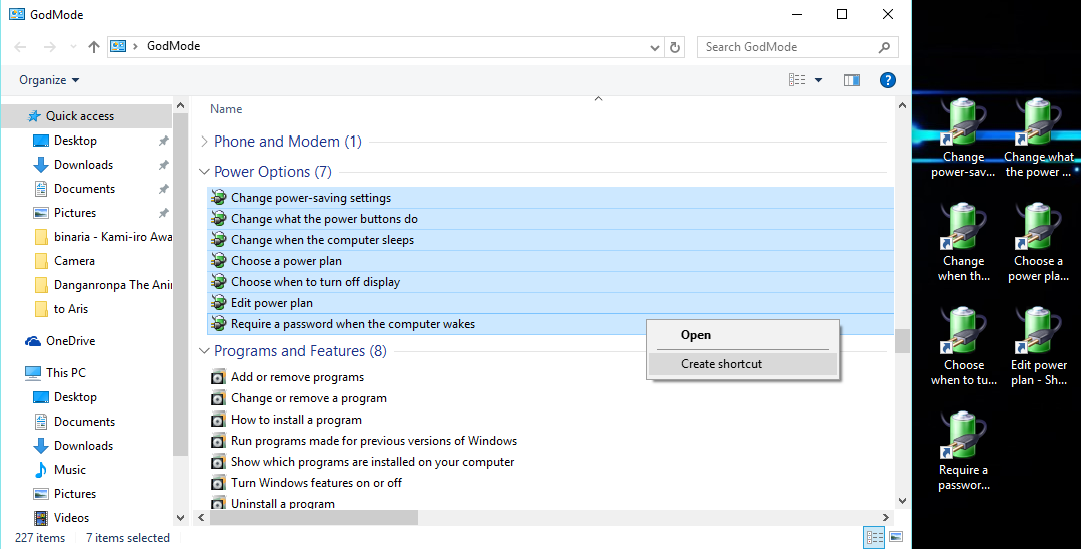Choose Create shortcut from context menu
The image size is (1081, 549).
tap(743, 364)
